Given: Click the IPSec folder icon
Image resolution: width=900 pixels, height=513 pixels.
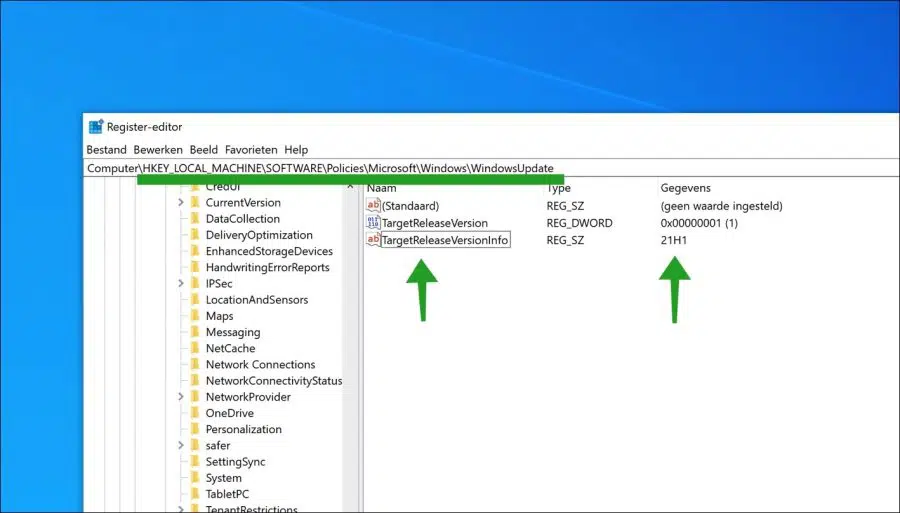Looking at the screenshot, I should point(195,283).
